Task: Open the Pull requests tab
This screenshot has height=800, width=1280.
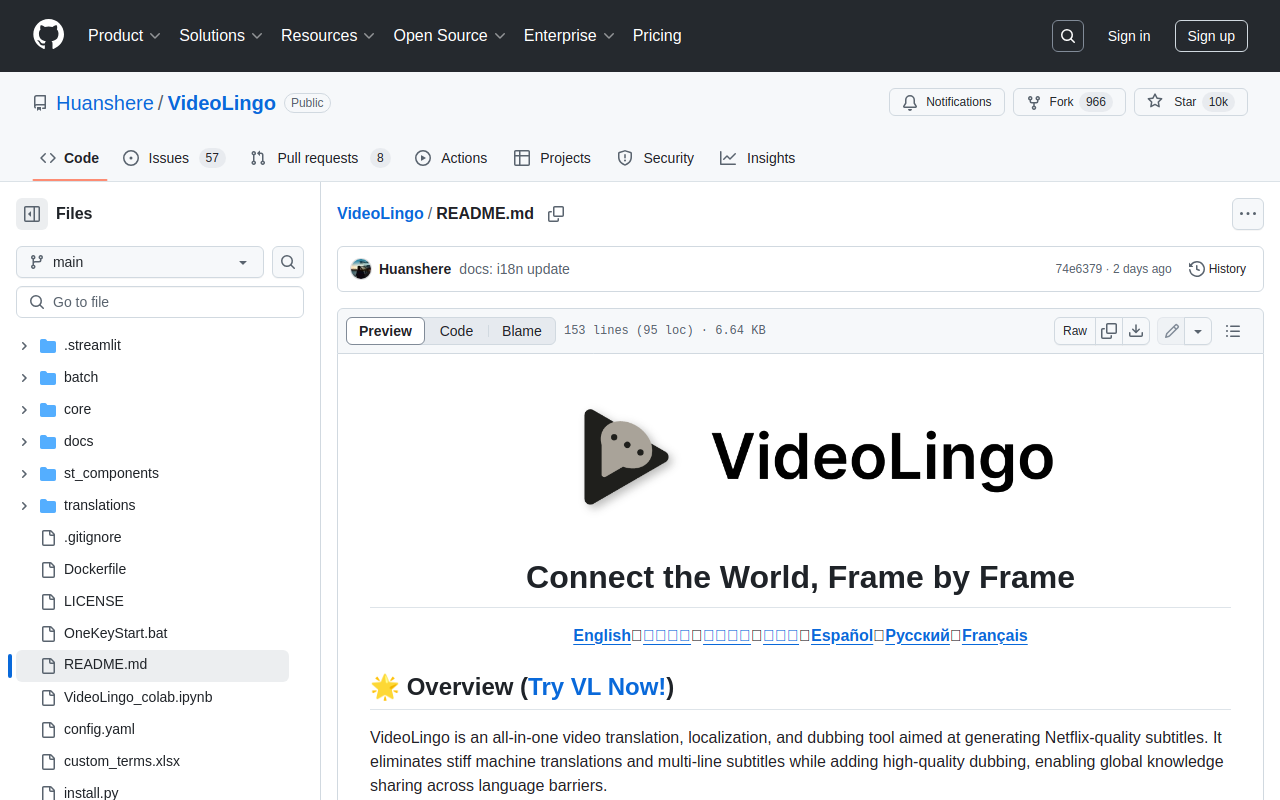Action: tap(319, 158)
